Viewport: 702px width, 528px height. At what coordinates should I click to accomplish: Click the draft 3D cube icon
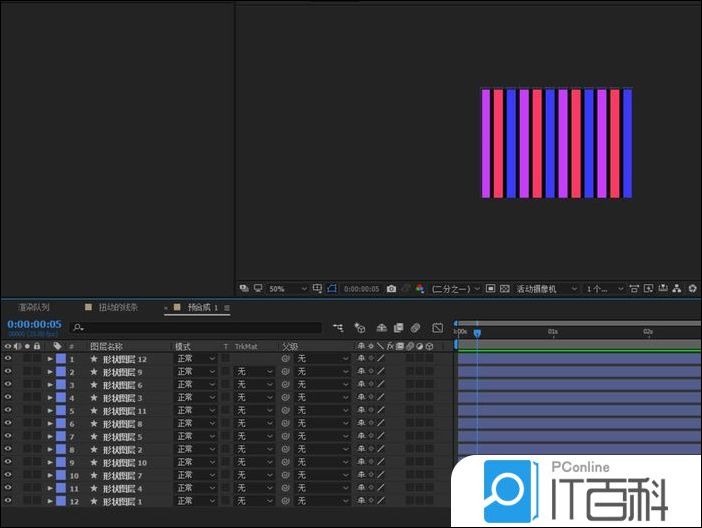360,327
